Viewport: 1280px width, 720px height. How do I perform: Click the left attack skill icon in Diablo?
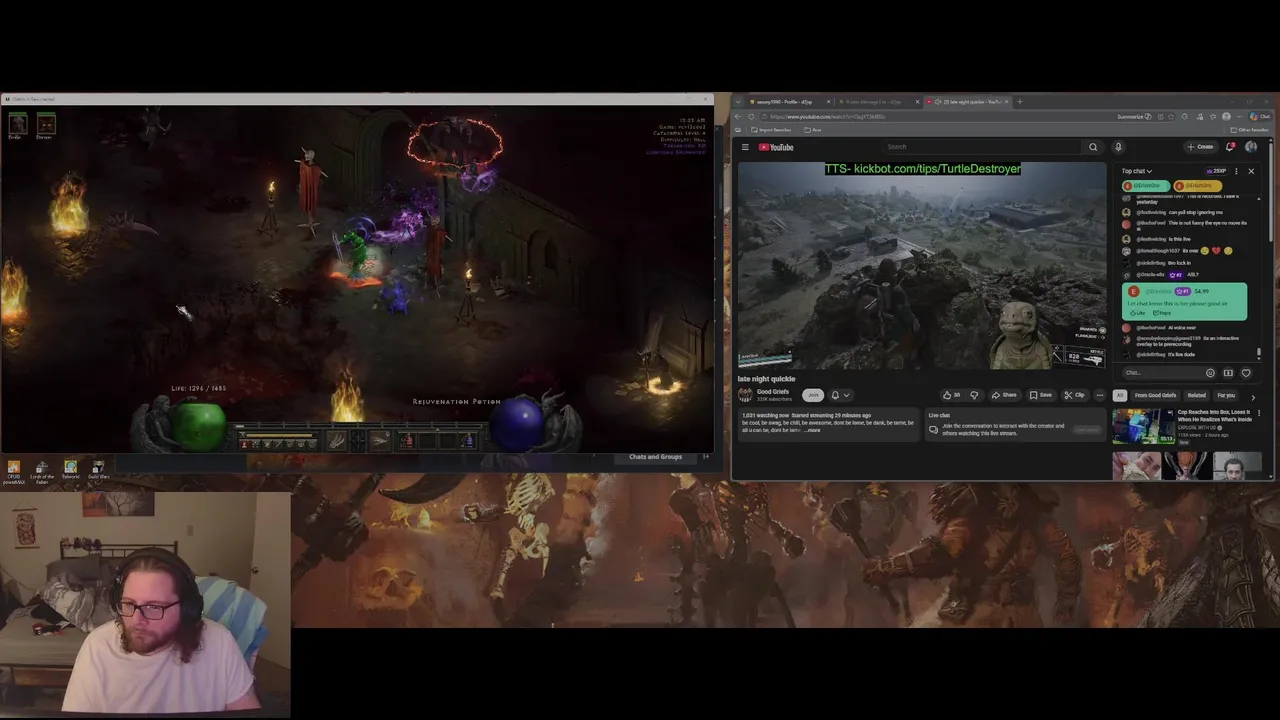point(337,438)
